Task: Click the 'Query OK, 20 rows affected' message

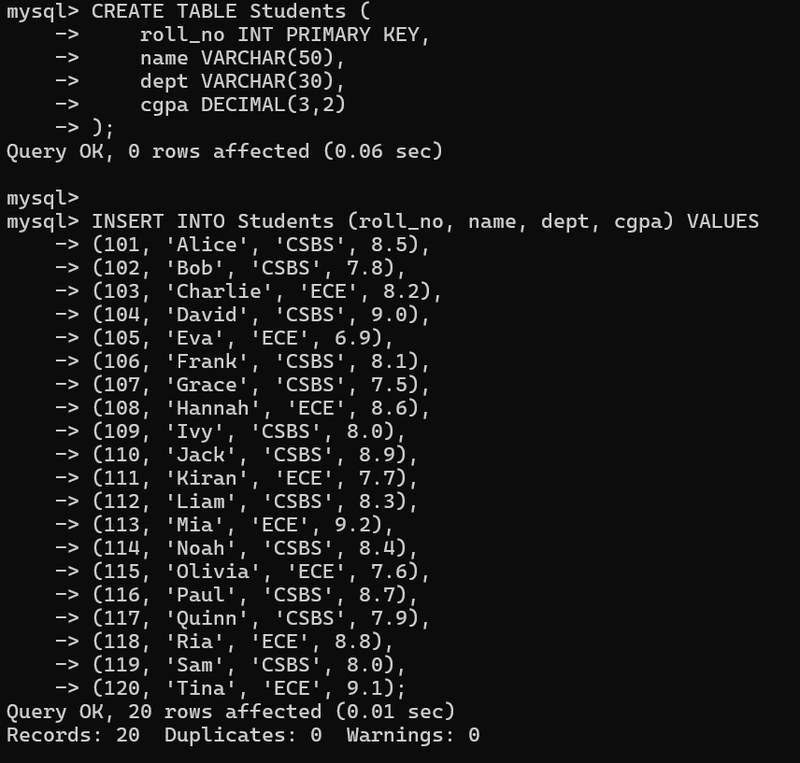Action: (x=230, y=711)
